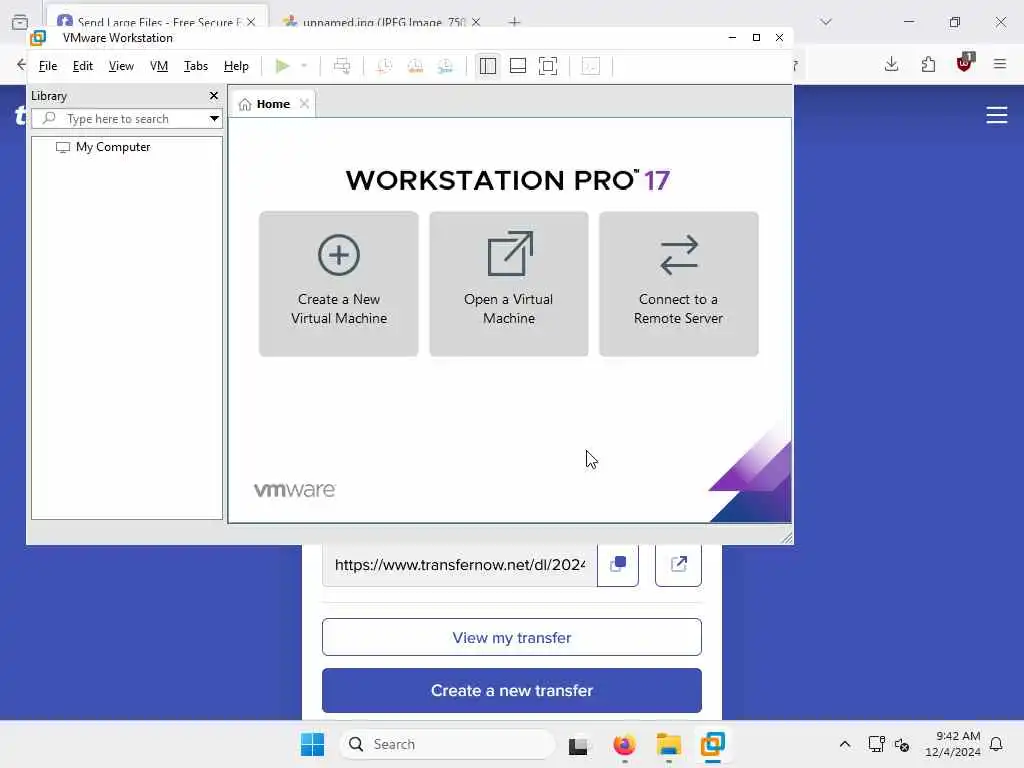Open the Firefox extensions icon

pos(928,64)
